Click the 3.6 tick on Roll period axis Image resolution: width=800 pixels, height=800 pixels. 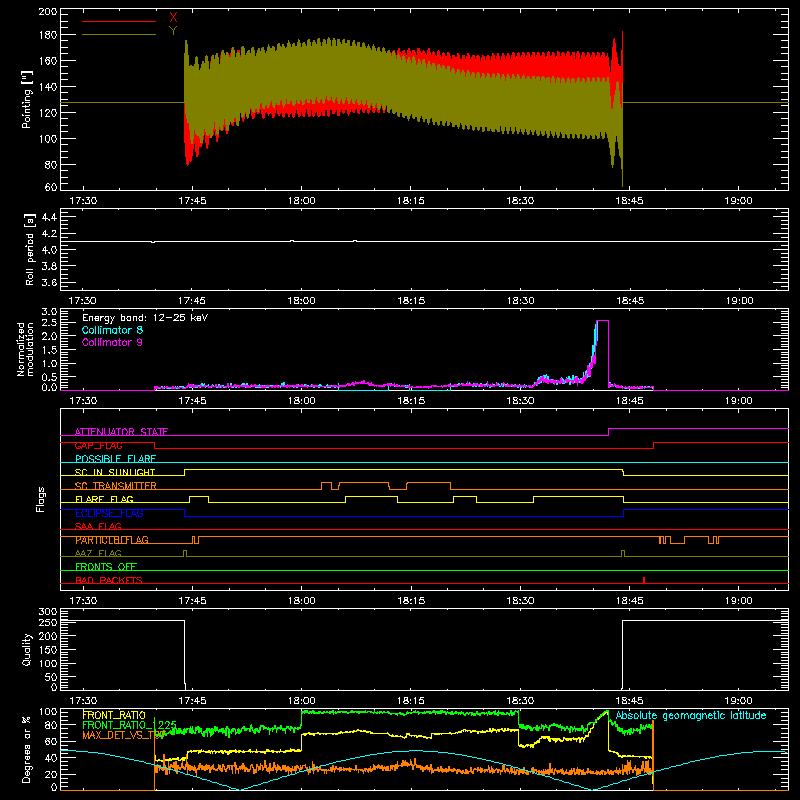click(x=49, y=282)
